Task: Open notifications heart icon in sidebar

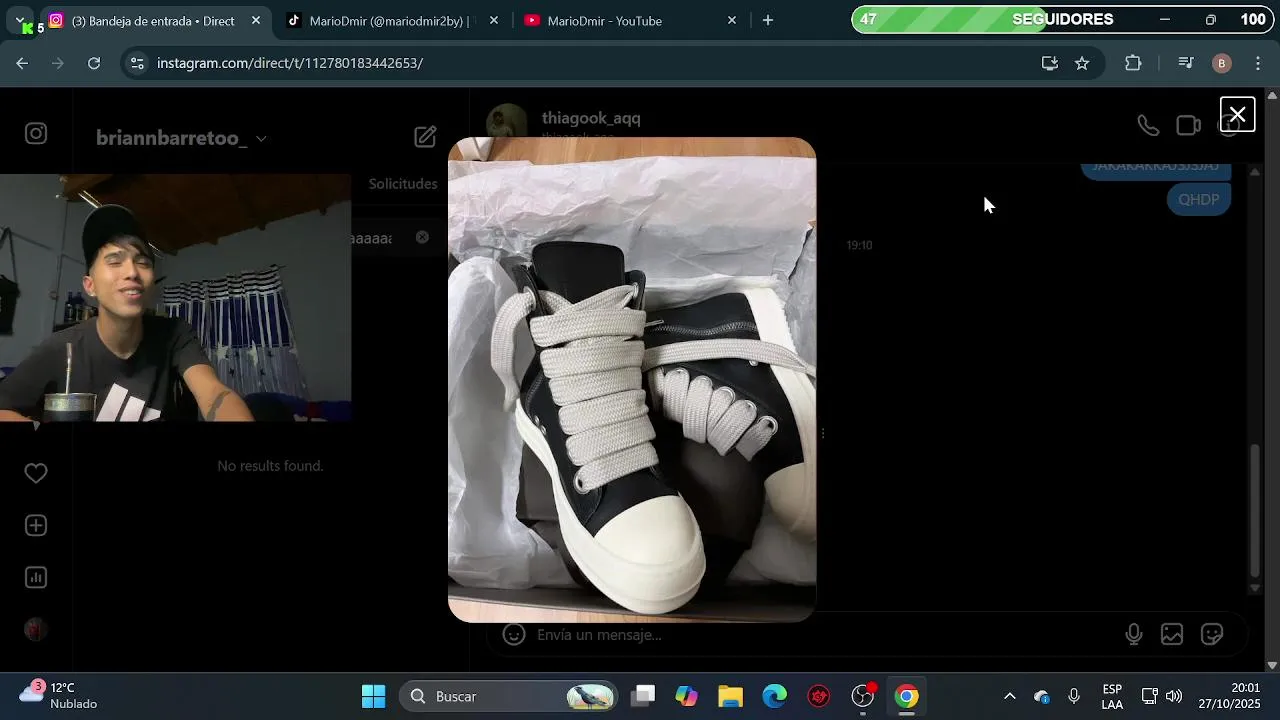Action: pos(36,473)
